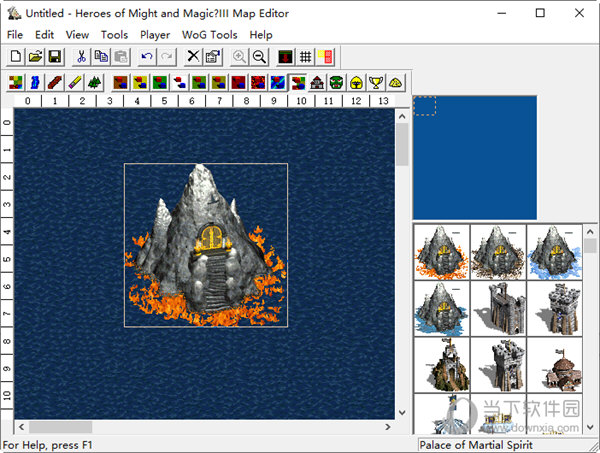Open the Help menu

(x=261, y=35)
